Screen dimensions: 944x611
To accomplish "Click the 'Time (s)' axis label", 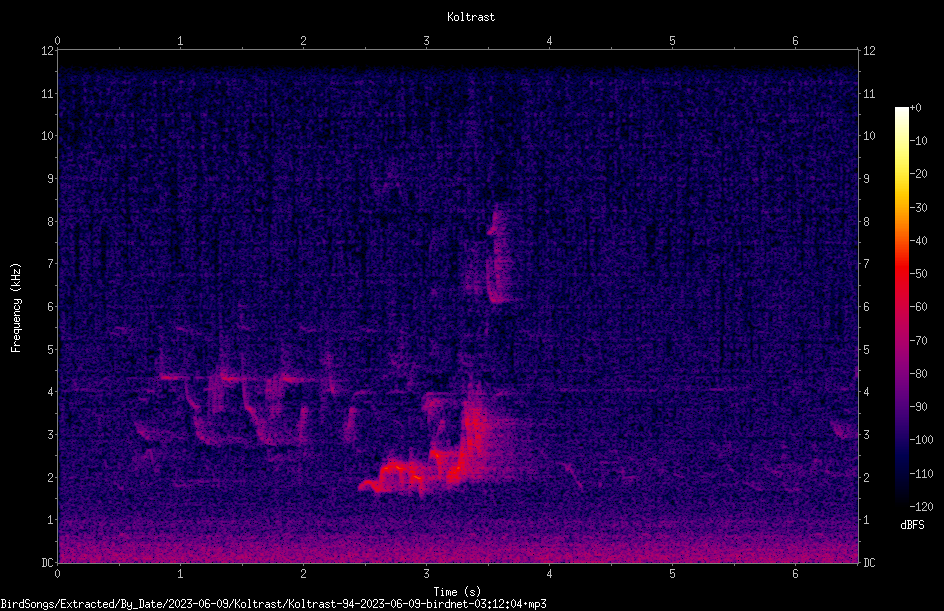I will 457,592.
